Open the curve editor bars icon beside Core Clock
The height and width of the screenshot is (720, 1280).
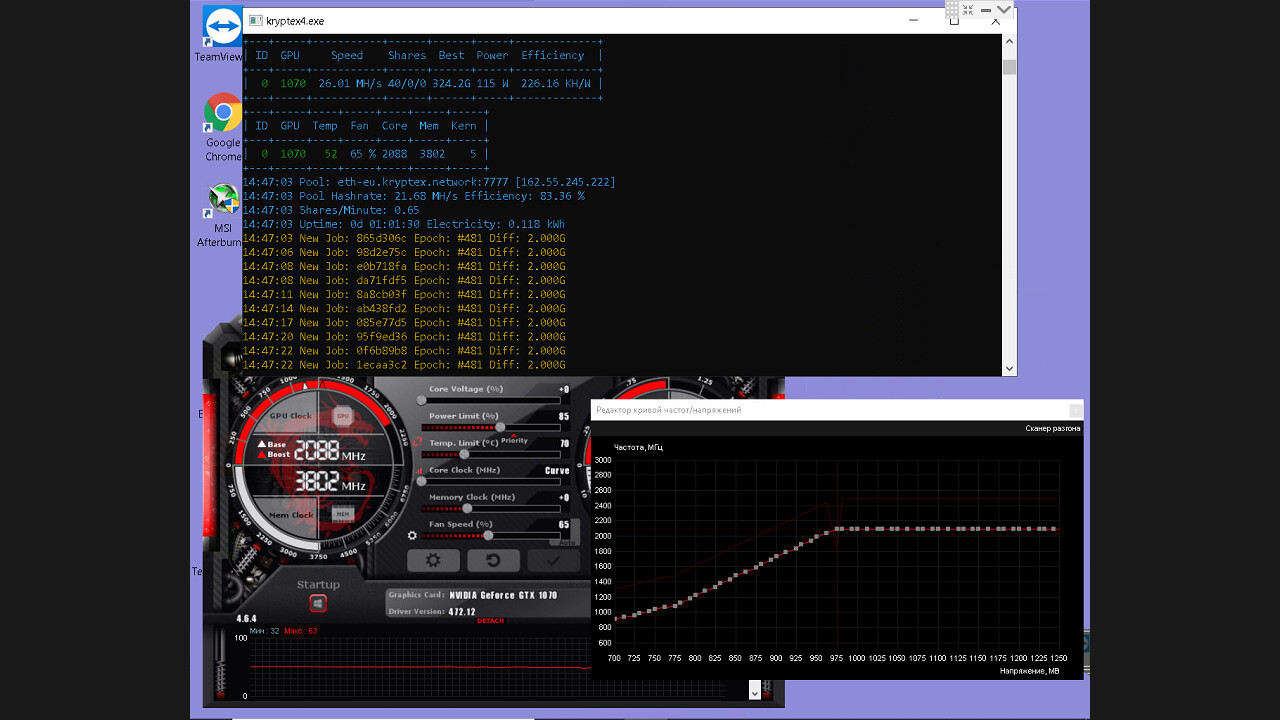point(418,473)
